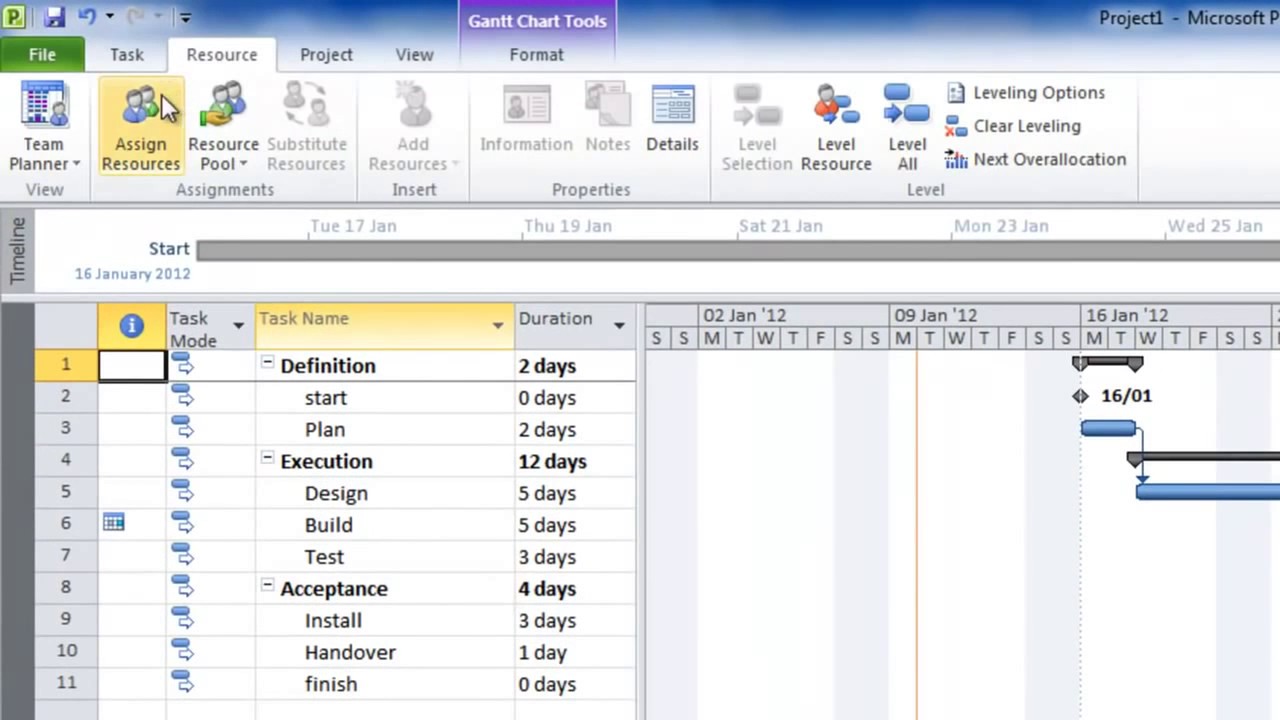Viewport: 1280px width, 720px height.
Task: Select the "Plan" task name cell
Action: pyautogui.click(x=385, y=430)
